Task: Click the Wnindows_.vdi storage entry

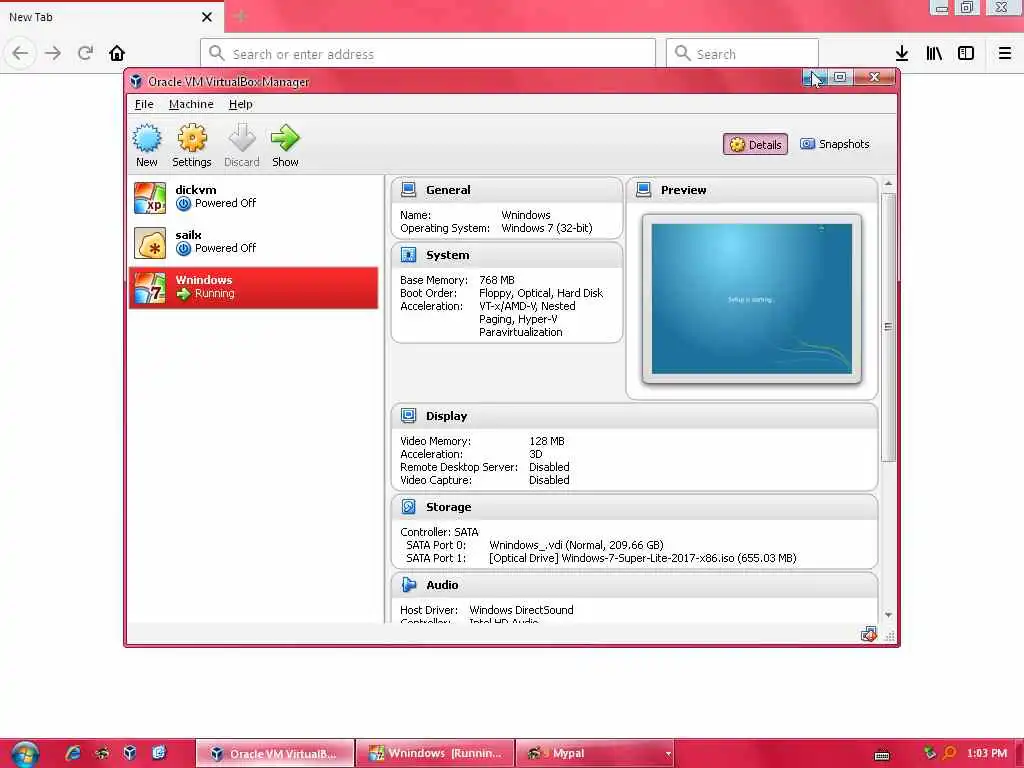Action: pyautogui.click(x=576, y=545)
